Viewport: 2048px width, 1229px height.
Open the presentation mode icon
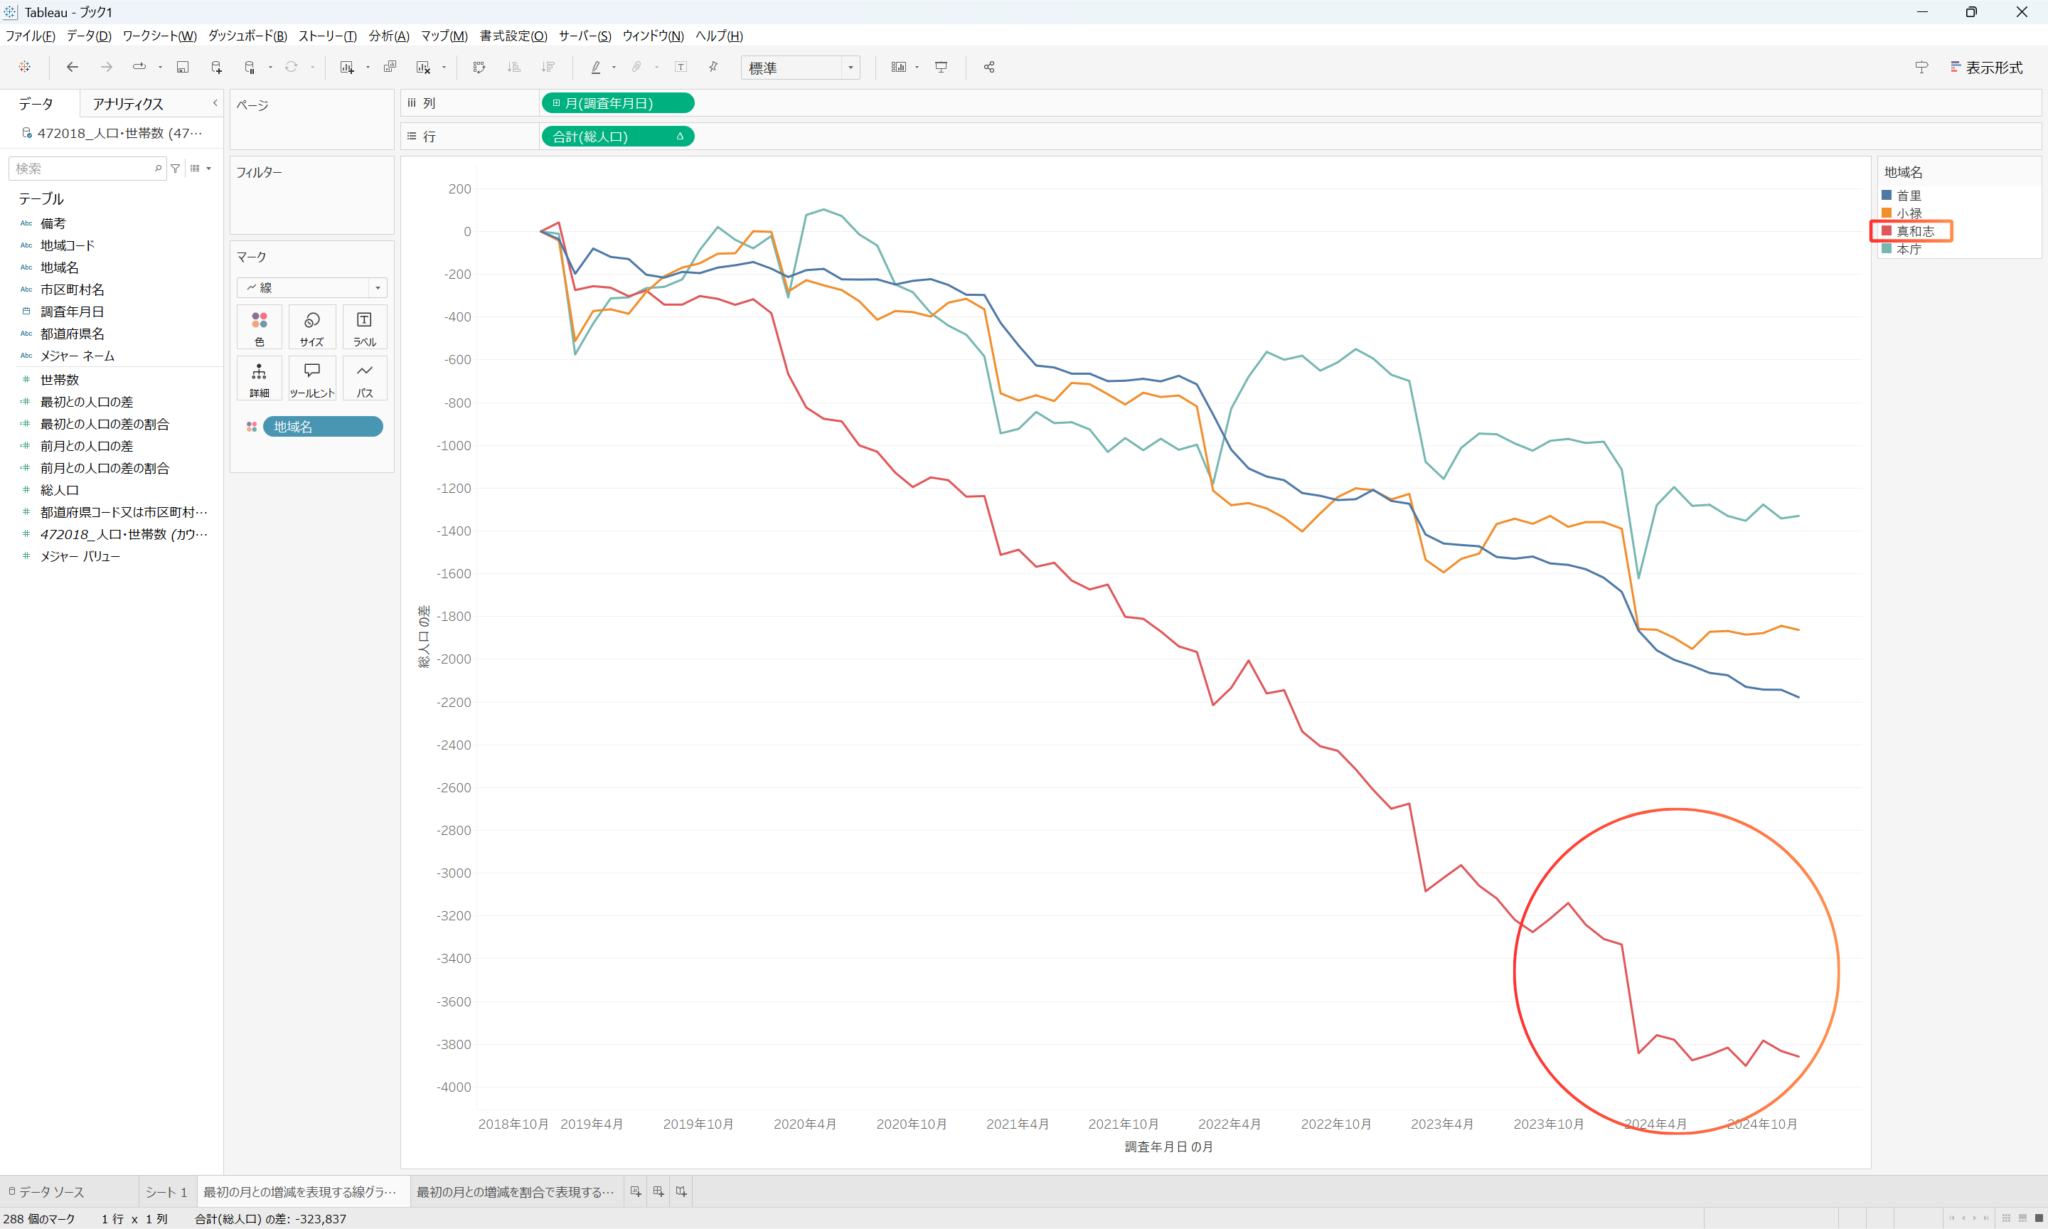click(x=941, y=67)
